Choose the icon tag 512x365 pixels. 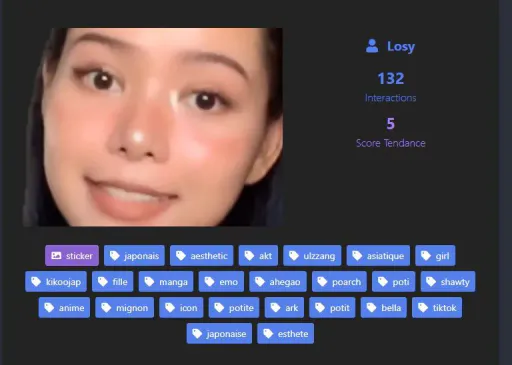[x=181, y=308]
